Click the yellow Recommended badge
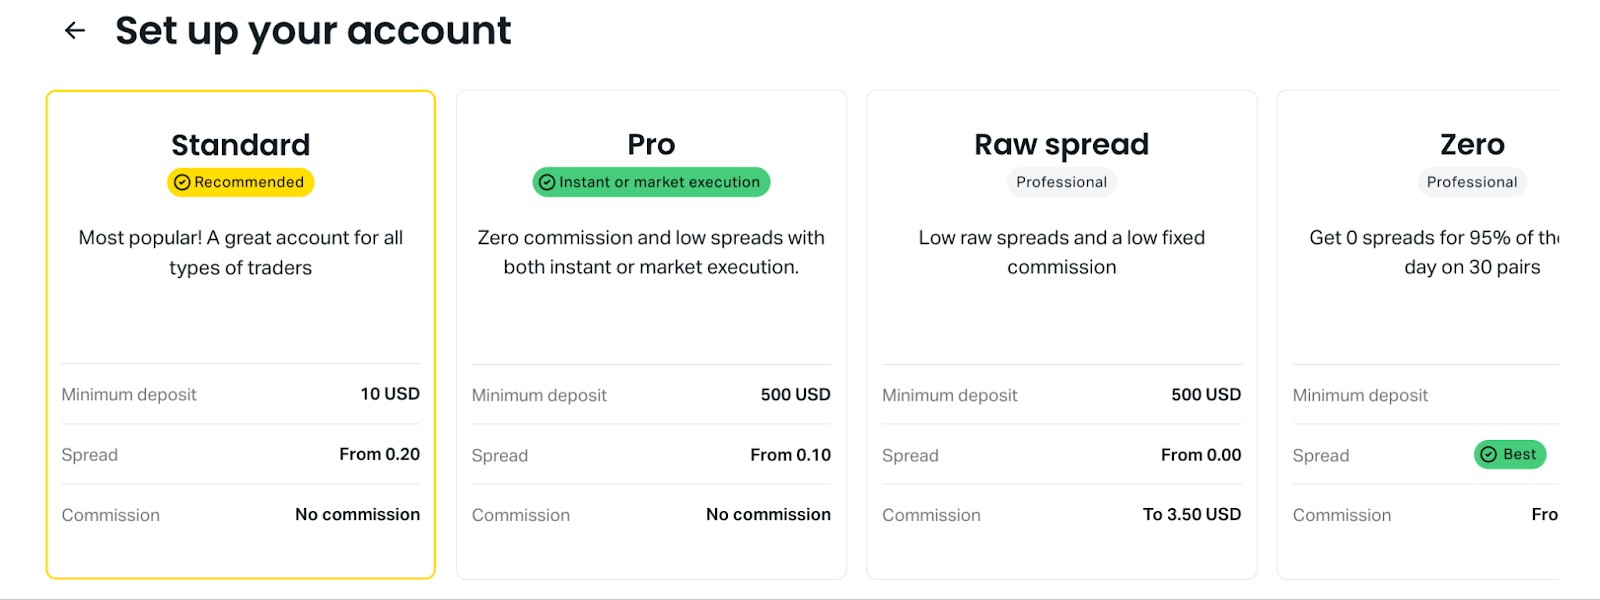 241,182
